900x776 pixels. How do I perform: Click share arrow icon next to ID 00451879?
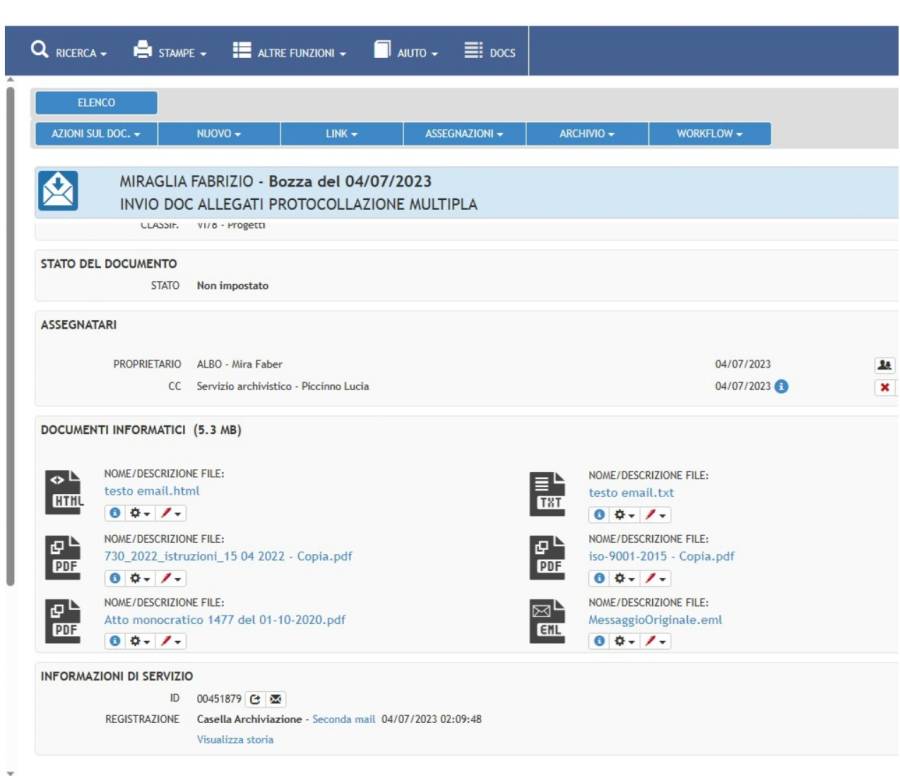[255, 699]
